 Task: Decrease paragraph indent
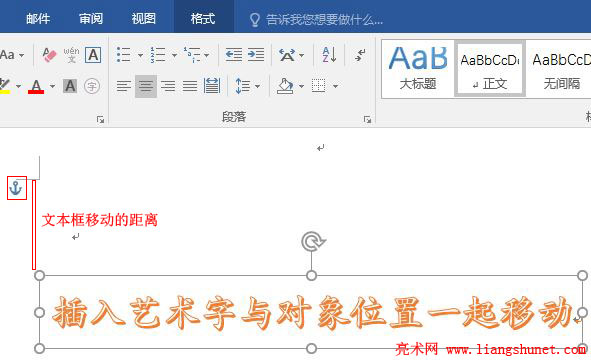(234, 55)
